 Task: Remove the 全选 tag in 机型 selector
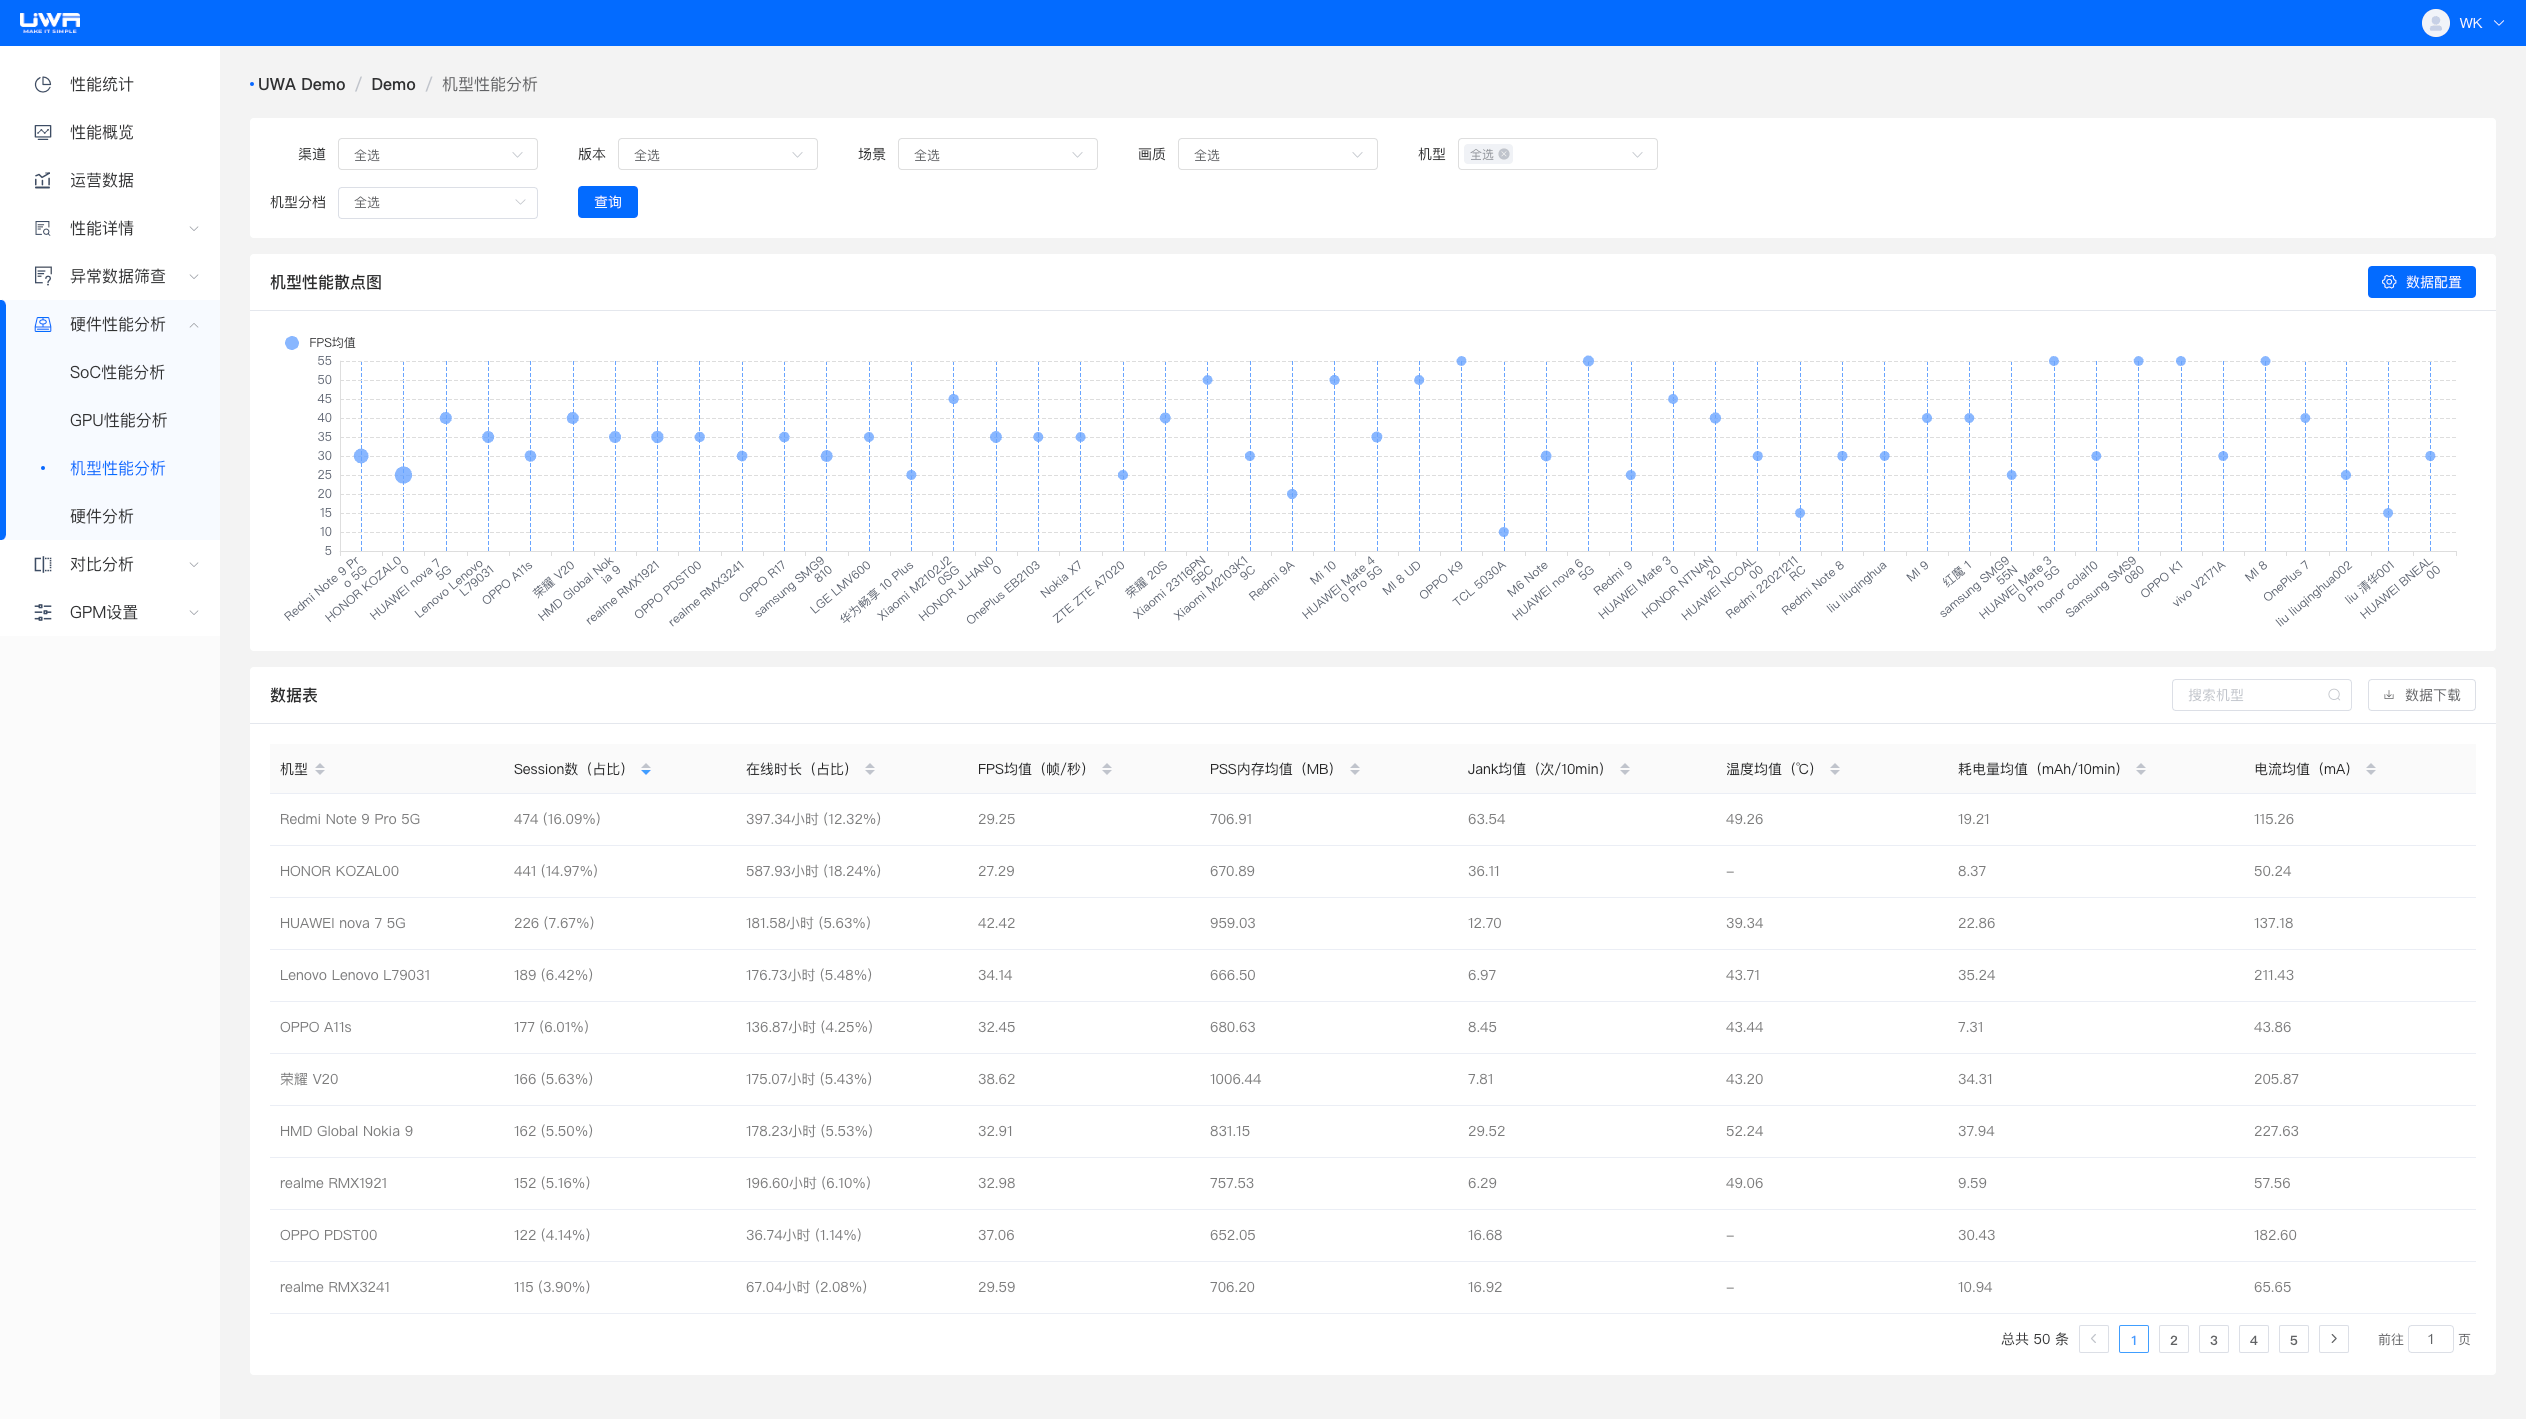pyautogui.click(x=1504, y=155)
